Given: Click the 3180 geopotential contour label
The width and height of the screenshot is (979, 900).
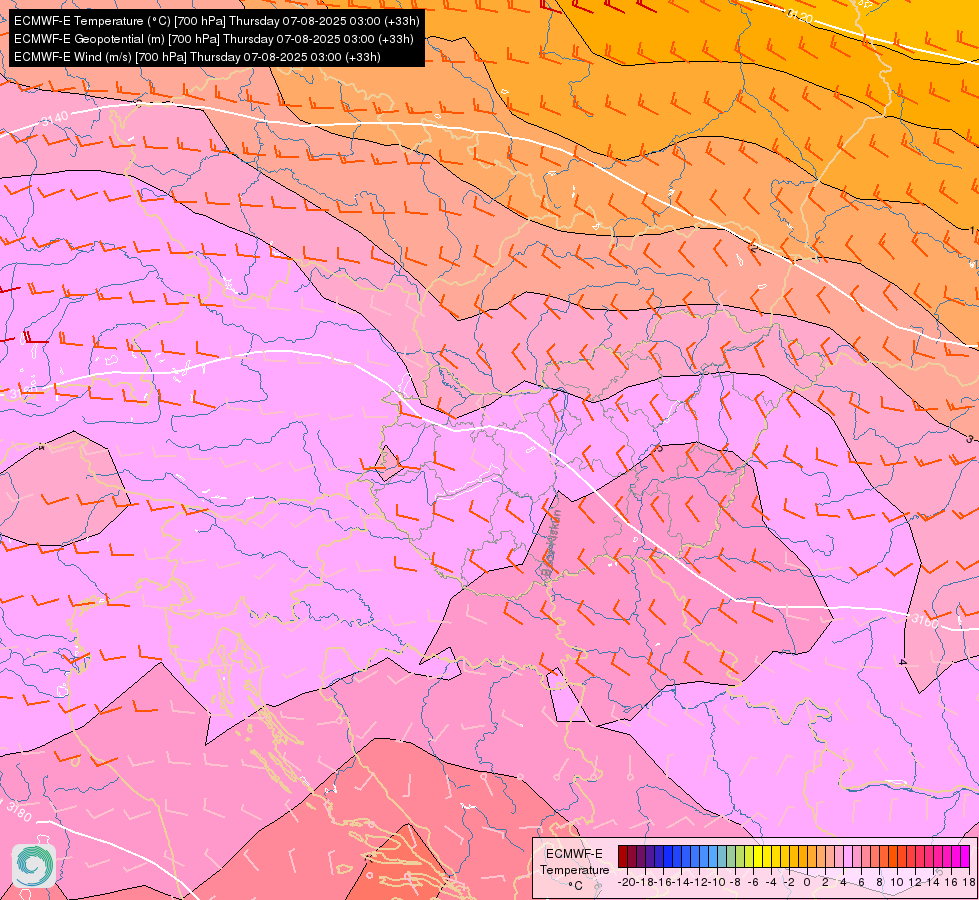Looking at the screenshot, I should coord(19,811).
